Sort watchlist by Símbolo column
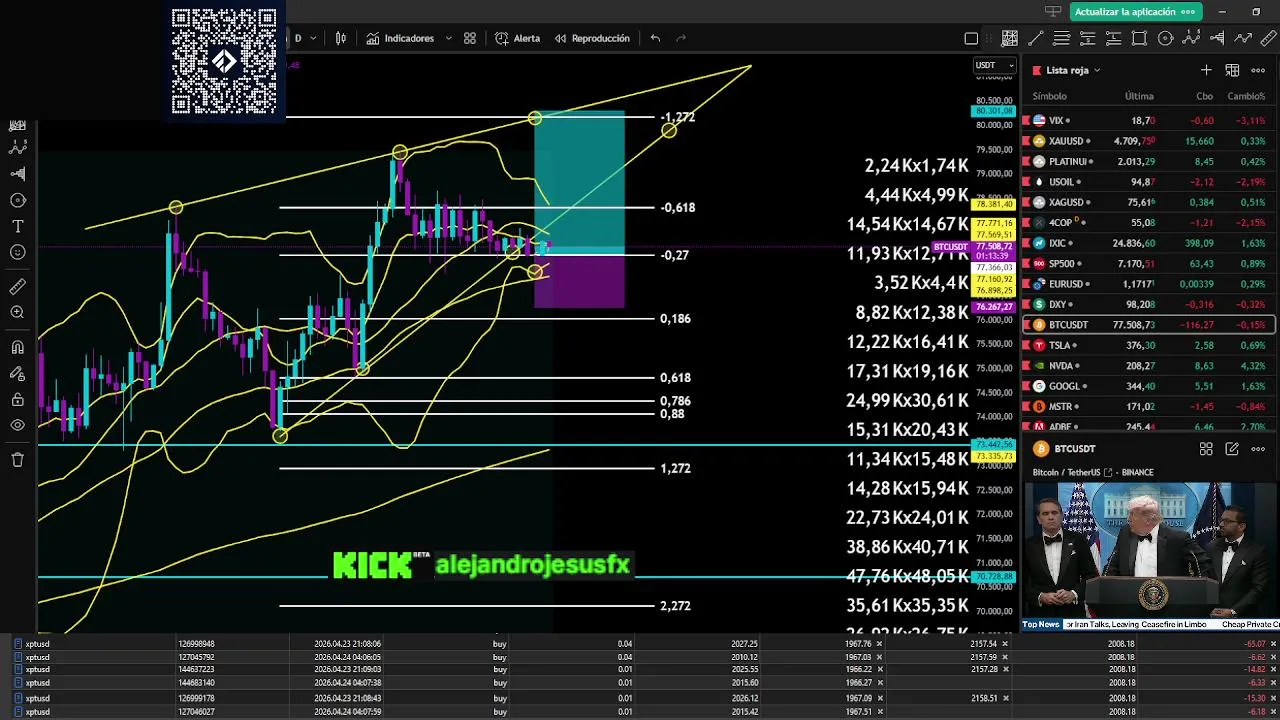The height and width of the screenshot is (720, 1280). [x=1049, y=96]
